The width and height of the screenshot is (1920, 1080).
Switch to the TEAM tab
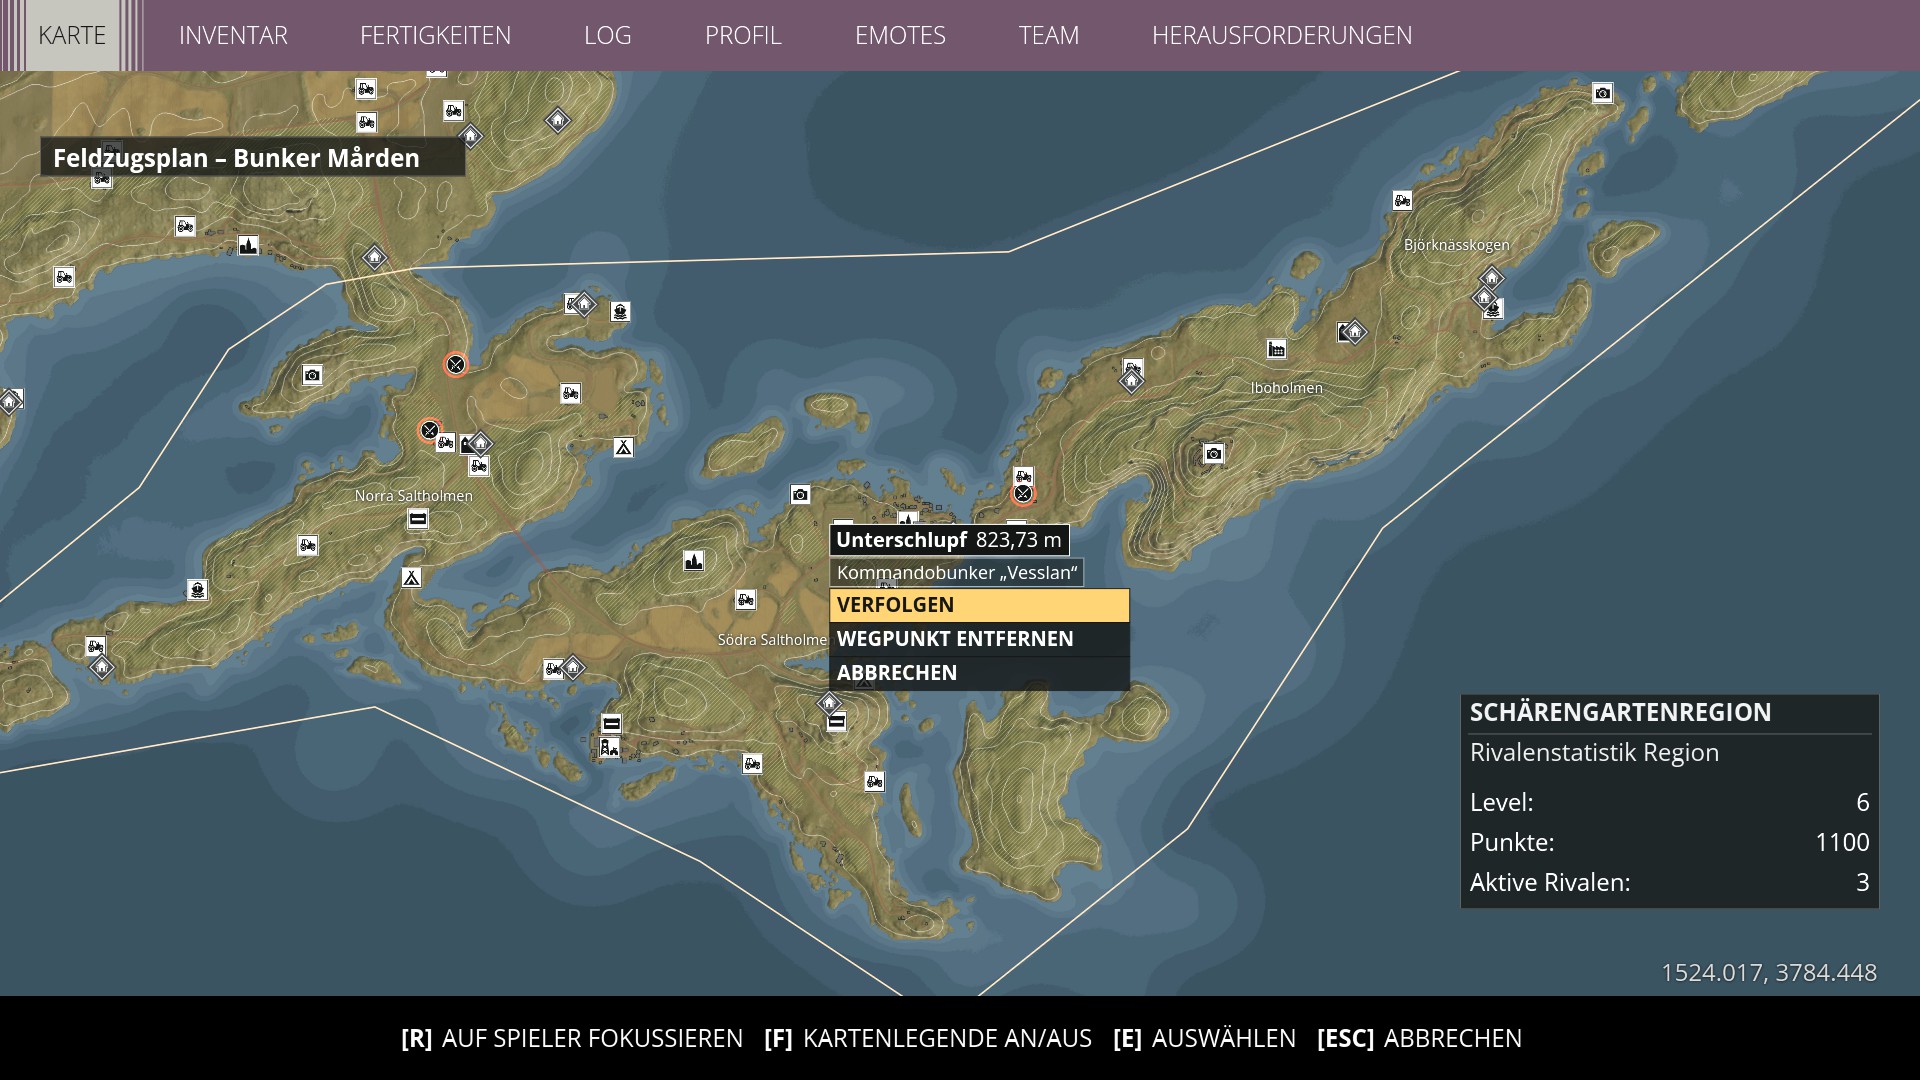point(1048,35)
